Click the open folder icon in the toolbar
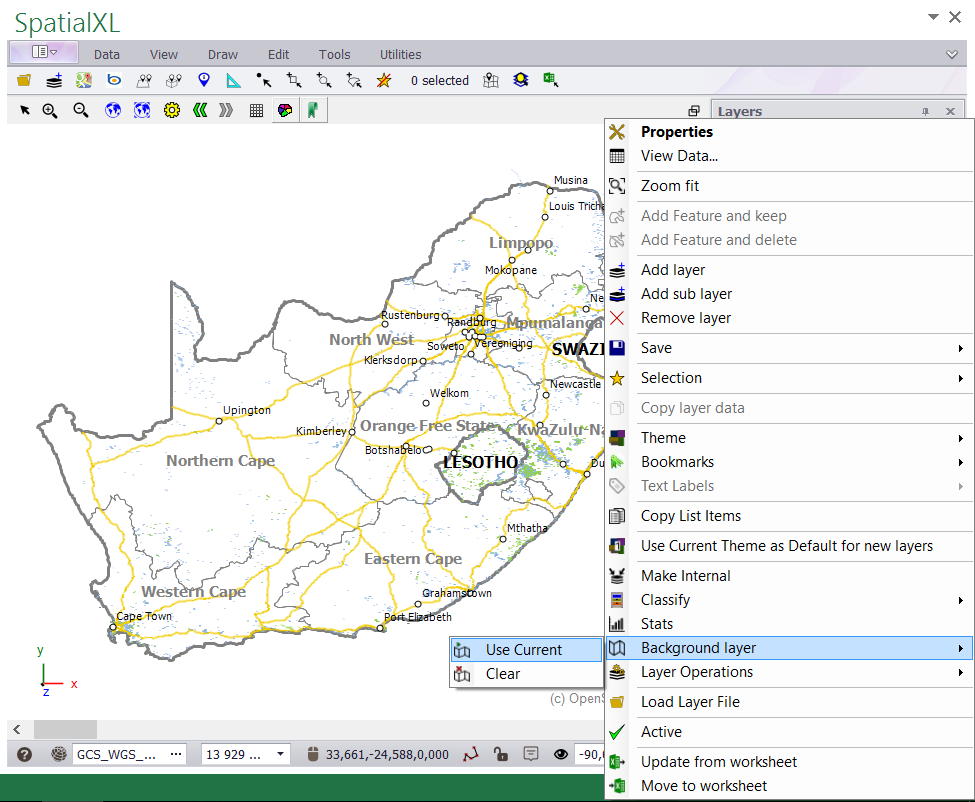This screenshot has height=802, width=975. tap(24, 81)
